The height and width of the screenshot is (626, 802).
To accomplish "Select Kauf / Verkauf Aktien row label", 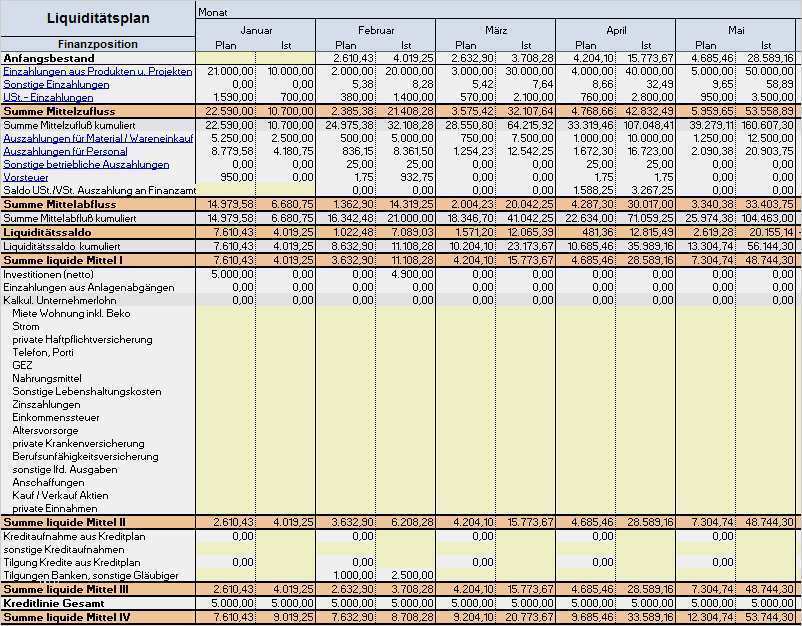I will (60, 496).
